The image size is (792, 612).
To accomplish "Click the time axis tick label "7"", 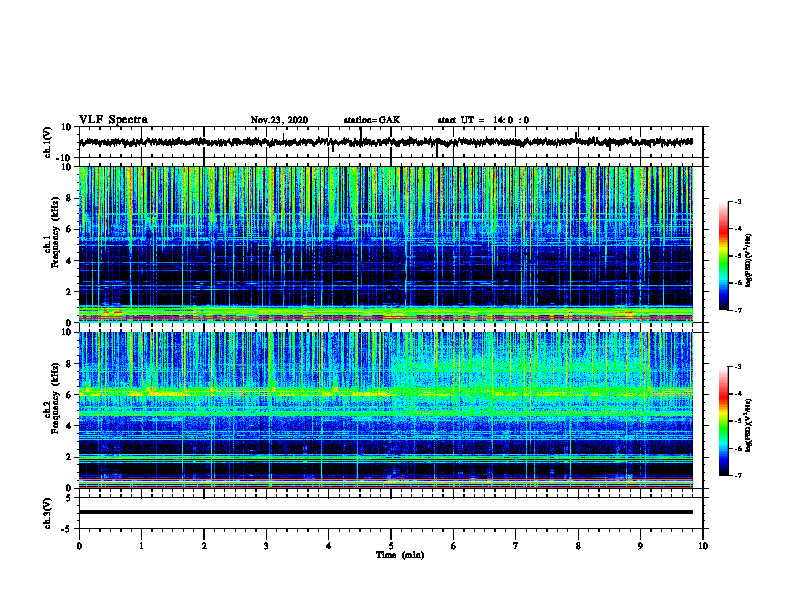I will [516, 546].
